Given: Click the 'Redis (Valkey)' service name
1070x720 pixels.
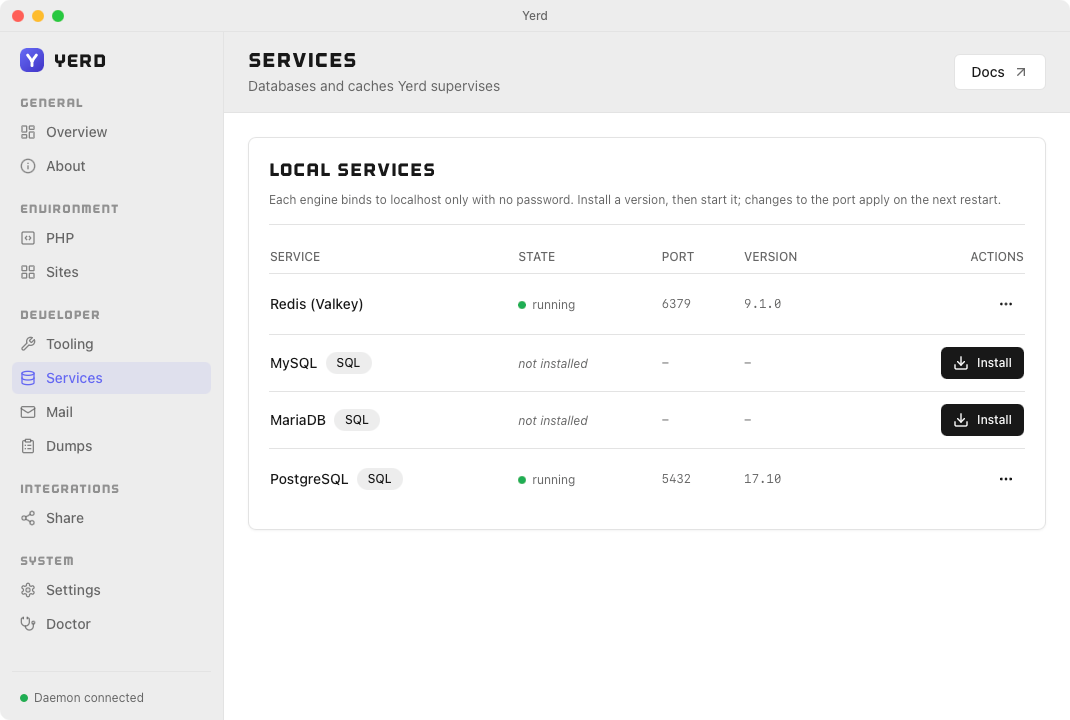Looking at the screenshot, I should coord(317,304).
